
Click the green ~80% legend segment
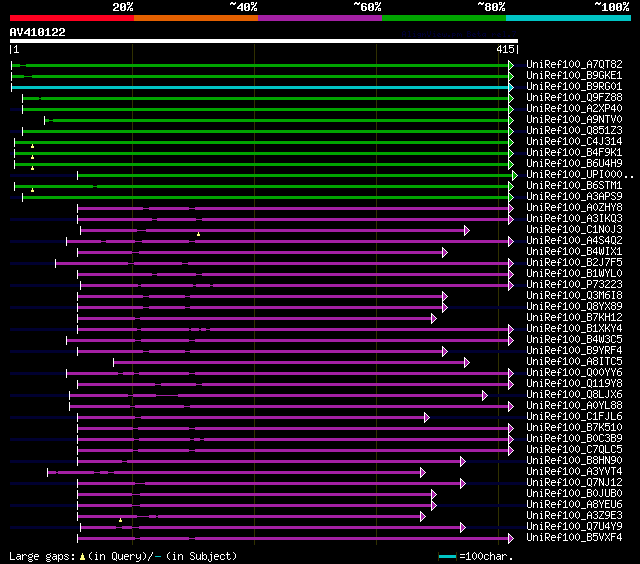444,18
